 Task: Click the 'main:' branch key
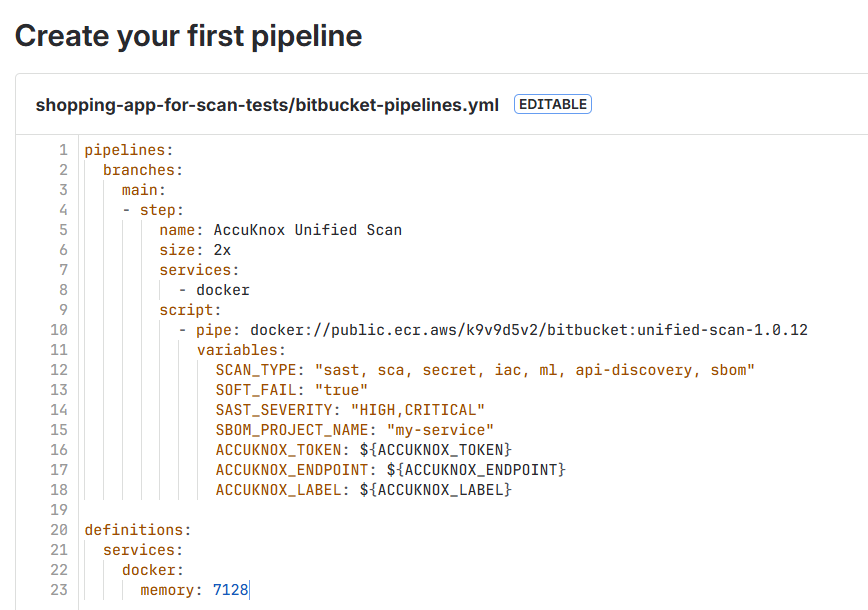click(144, 190)
